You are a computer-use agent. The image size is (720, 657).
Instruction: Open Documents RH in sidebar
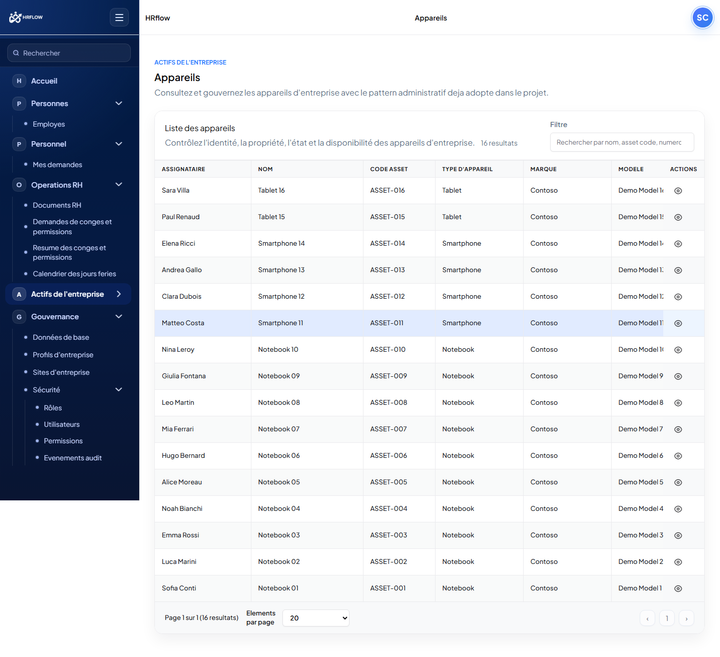[x=57, y=205]
